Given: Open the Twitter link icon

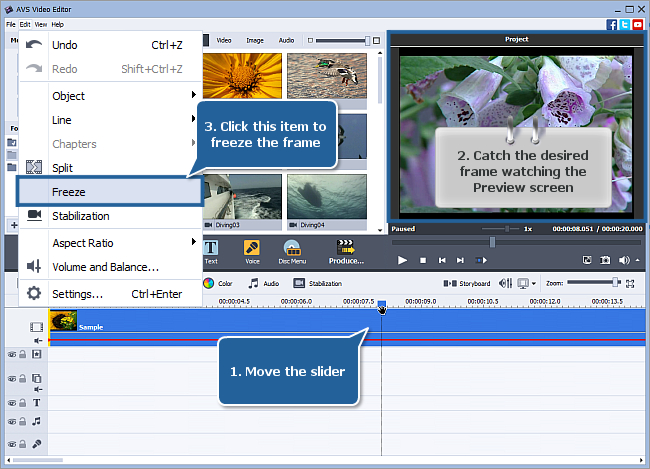Looking at the screenshot, I should 625,24.
